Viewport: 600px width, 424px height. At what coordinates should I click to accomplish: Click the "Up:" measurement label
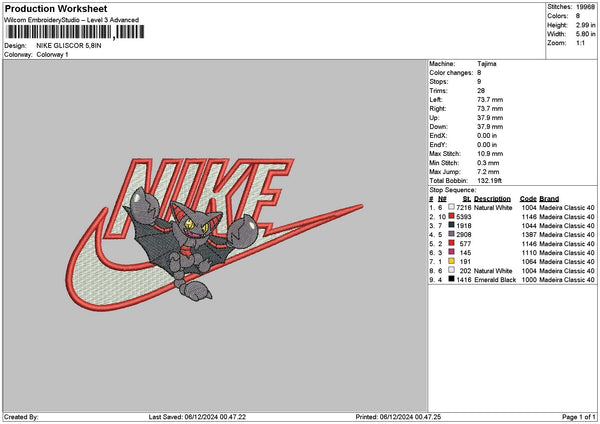point(434,118)
